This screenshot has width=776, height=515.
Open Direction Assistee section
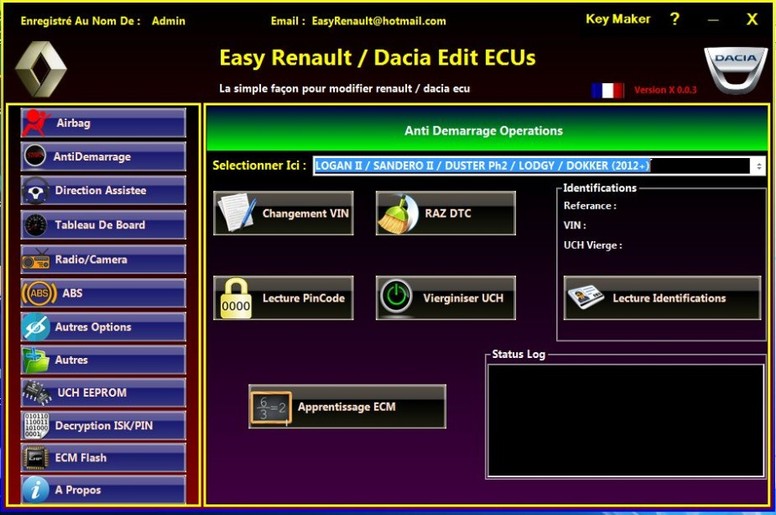pyautogui.click(x=103, y=190)
